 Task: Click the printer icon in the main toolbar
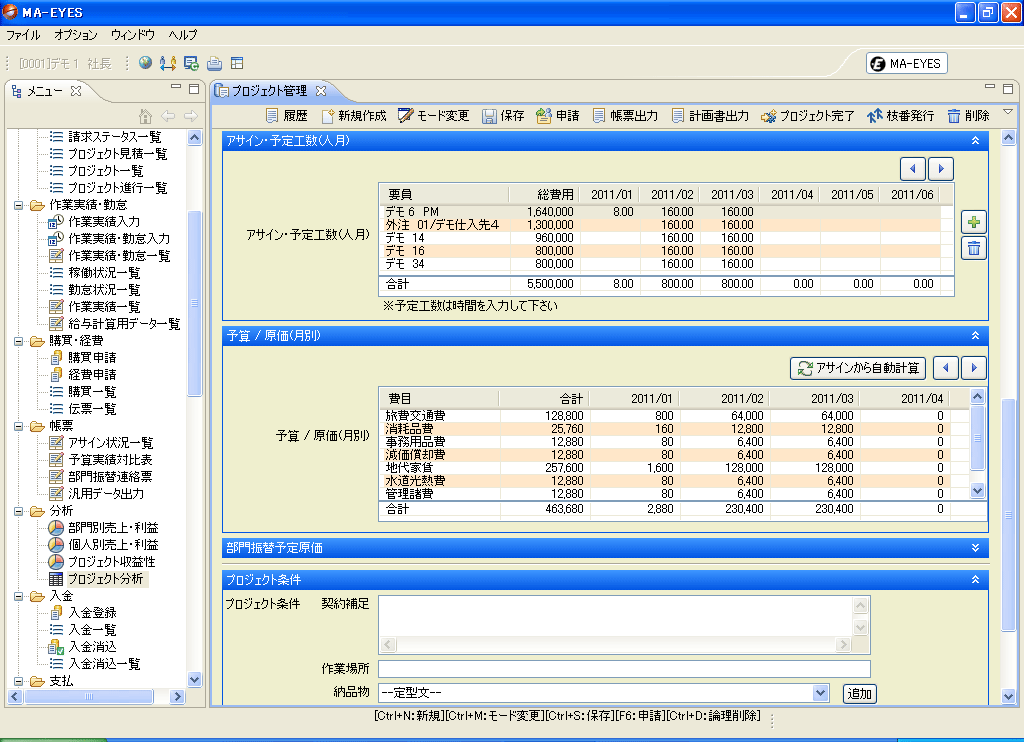[x=214, y=63]
